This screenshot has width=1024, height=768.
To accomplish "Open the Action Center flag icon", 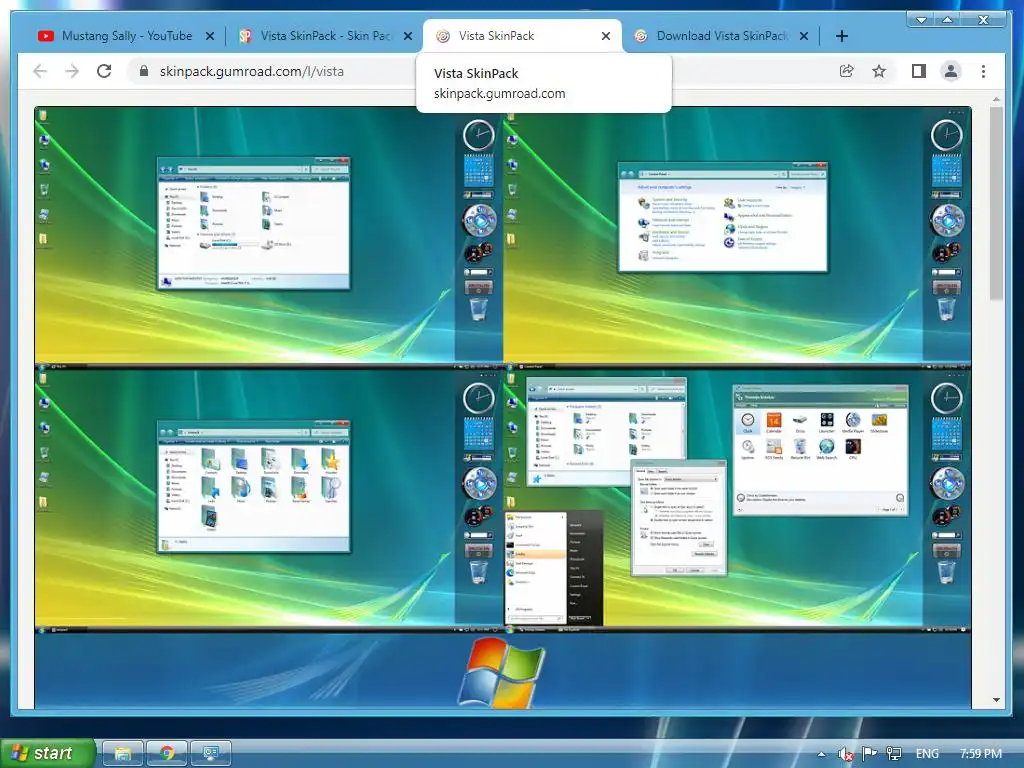I will (x=869, y=754).
